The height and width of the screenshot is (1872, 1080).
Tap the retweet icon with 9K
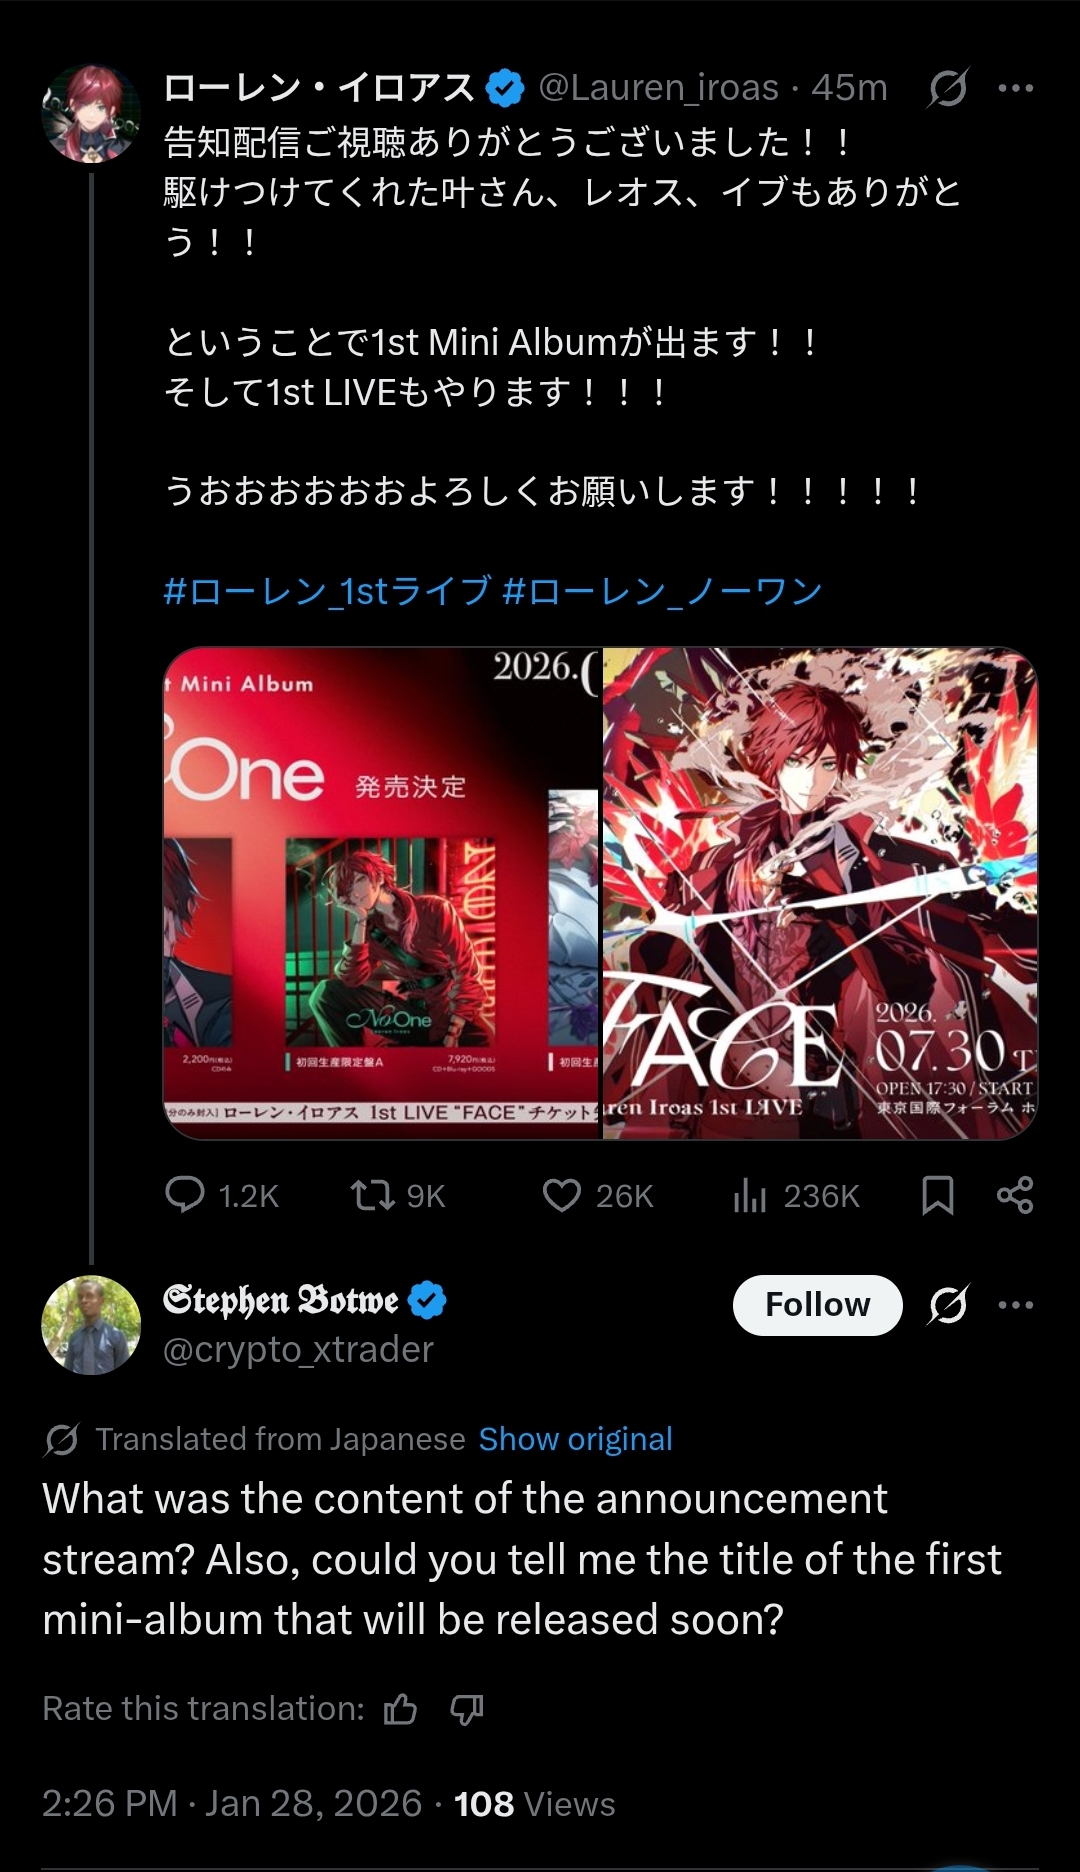[372, 1195]
